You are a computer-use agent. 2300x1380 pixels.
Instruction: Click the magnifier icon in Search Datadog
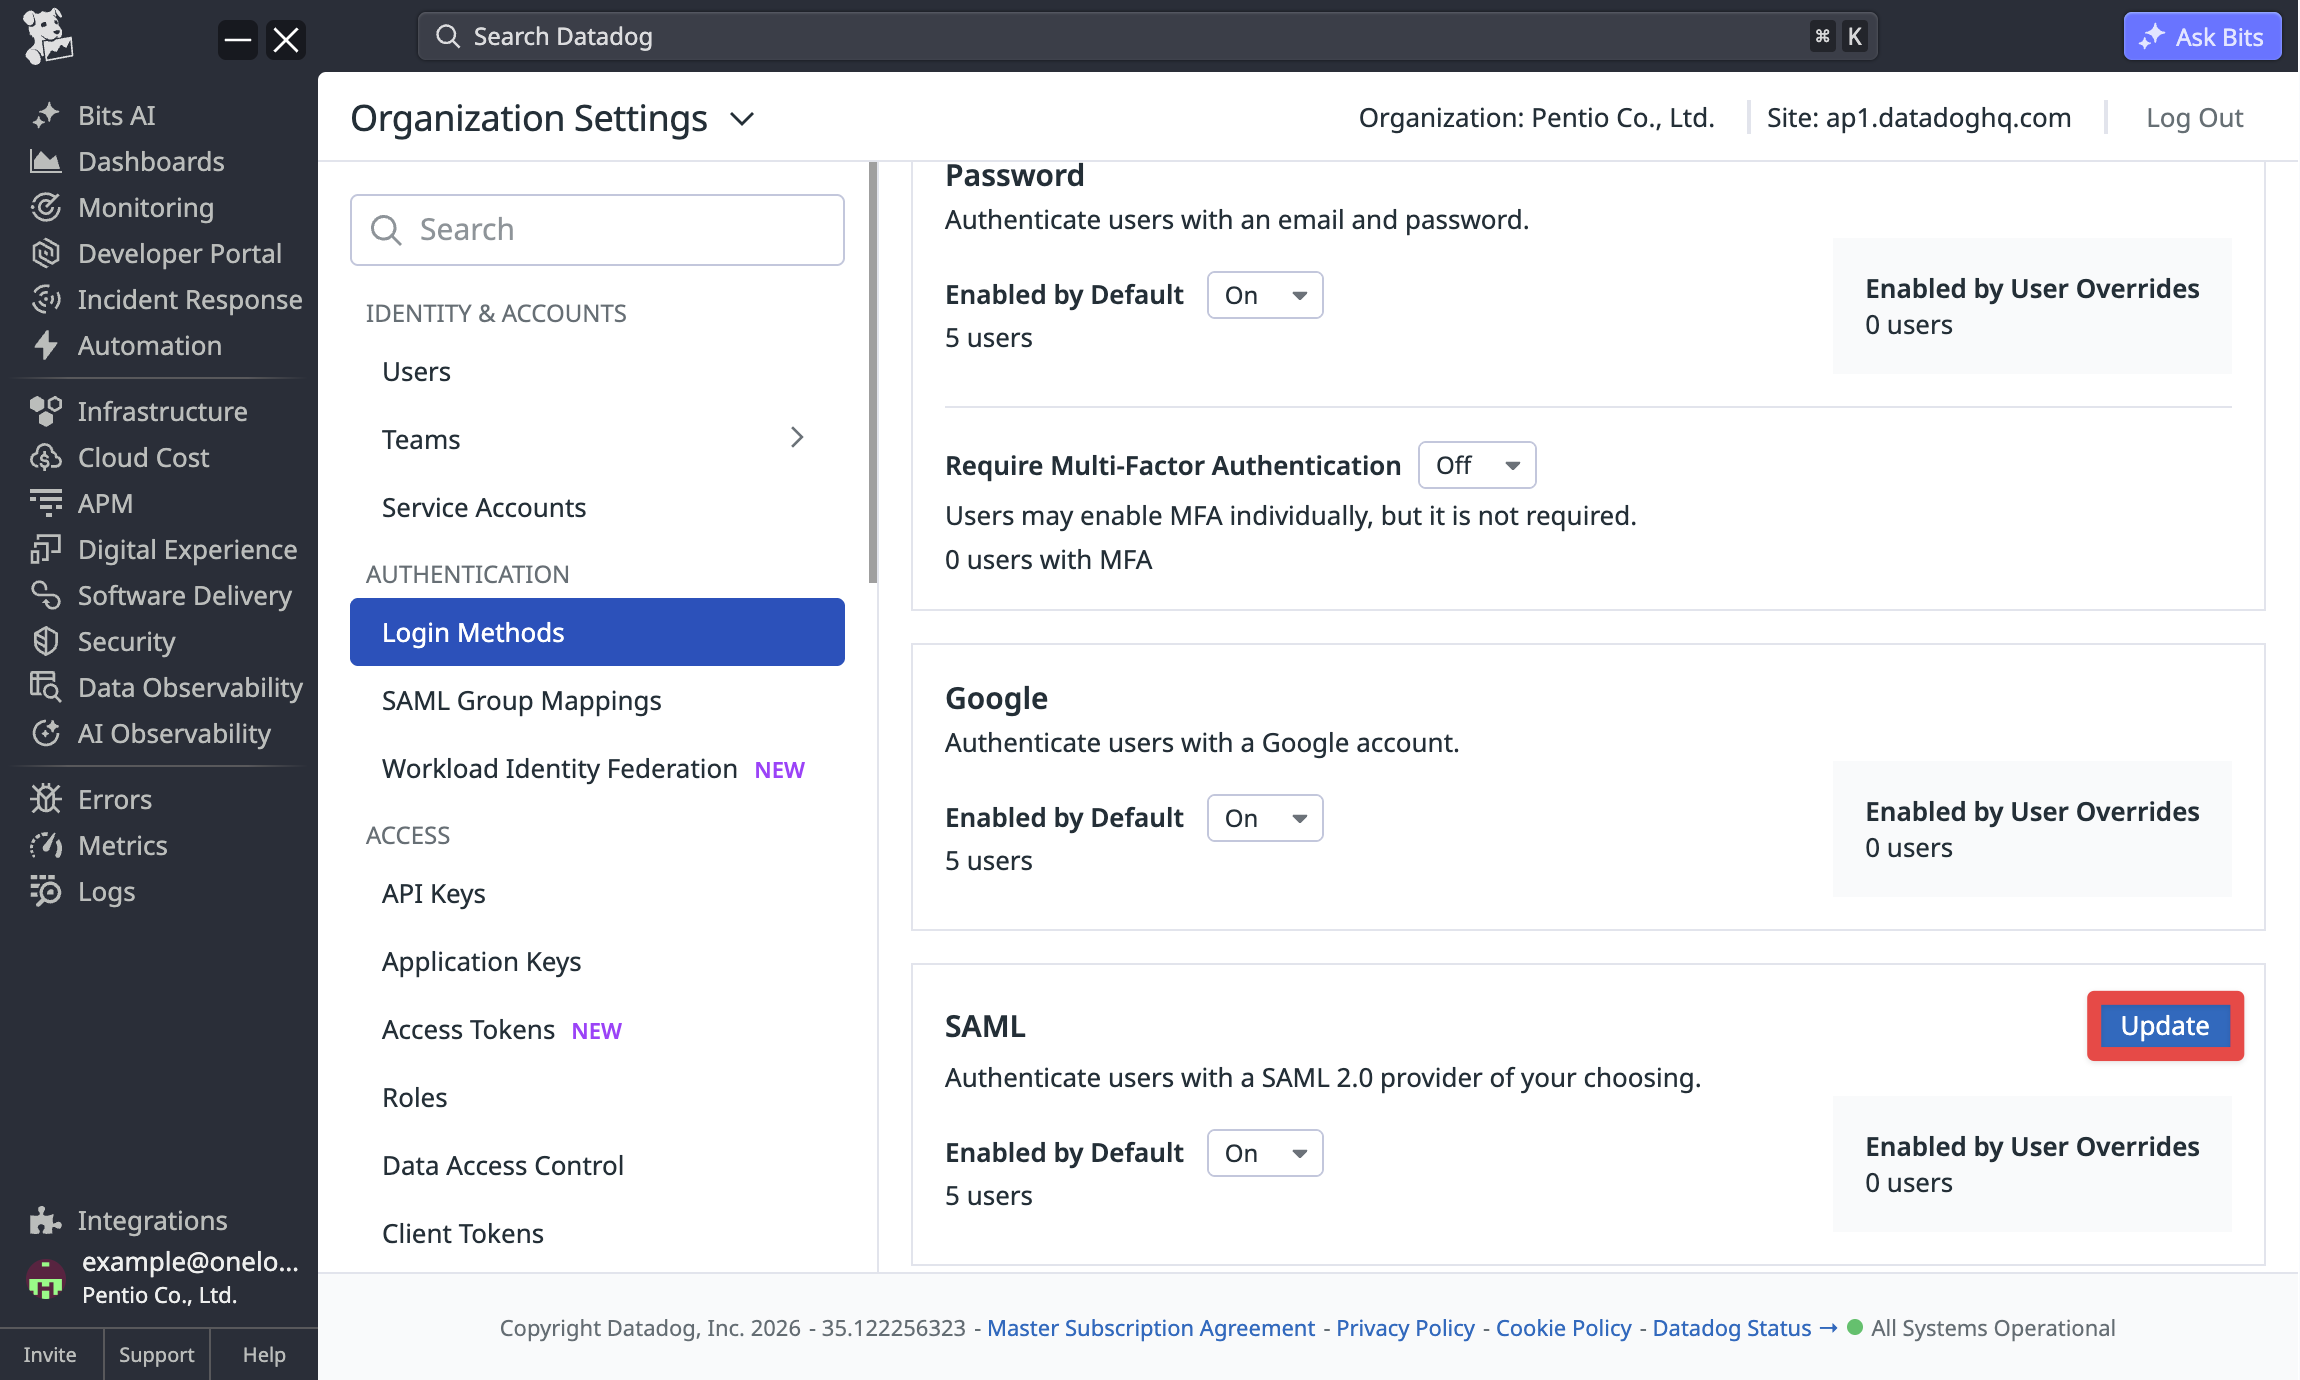(x=448, y=37)
